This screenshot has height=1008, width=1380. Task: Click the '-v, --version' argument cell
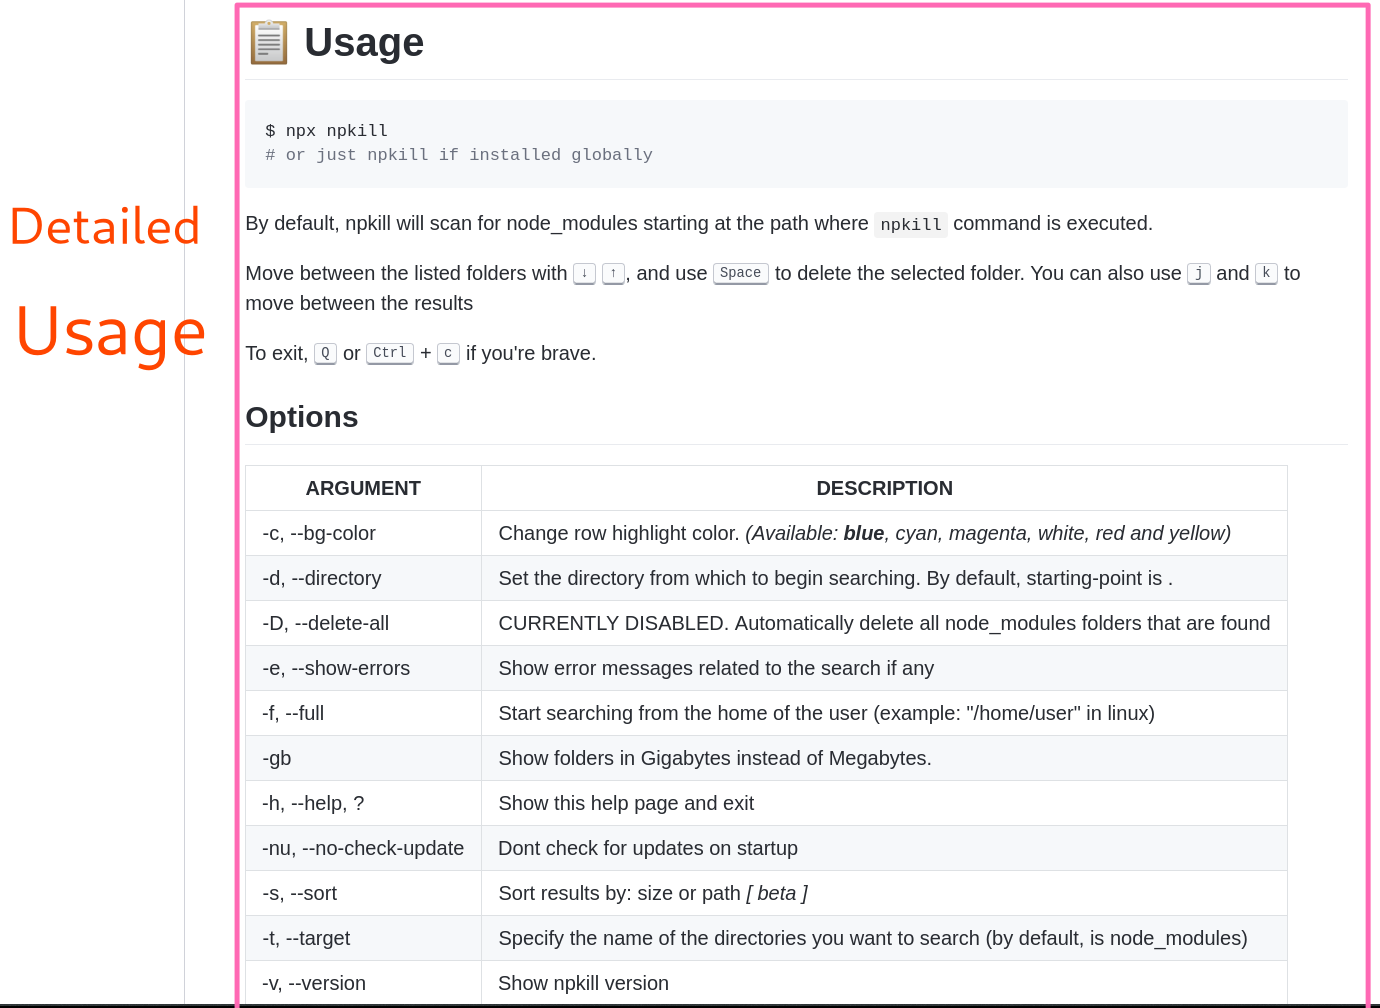pos(363,983)
